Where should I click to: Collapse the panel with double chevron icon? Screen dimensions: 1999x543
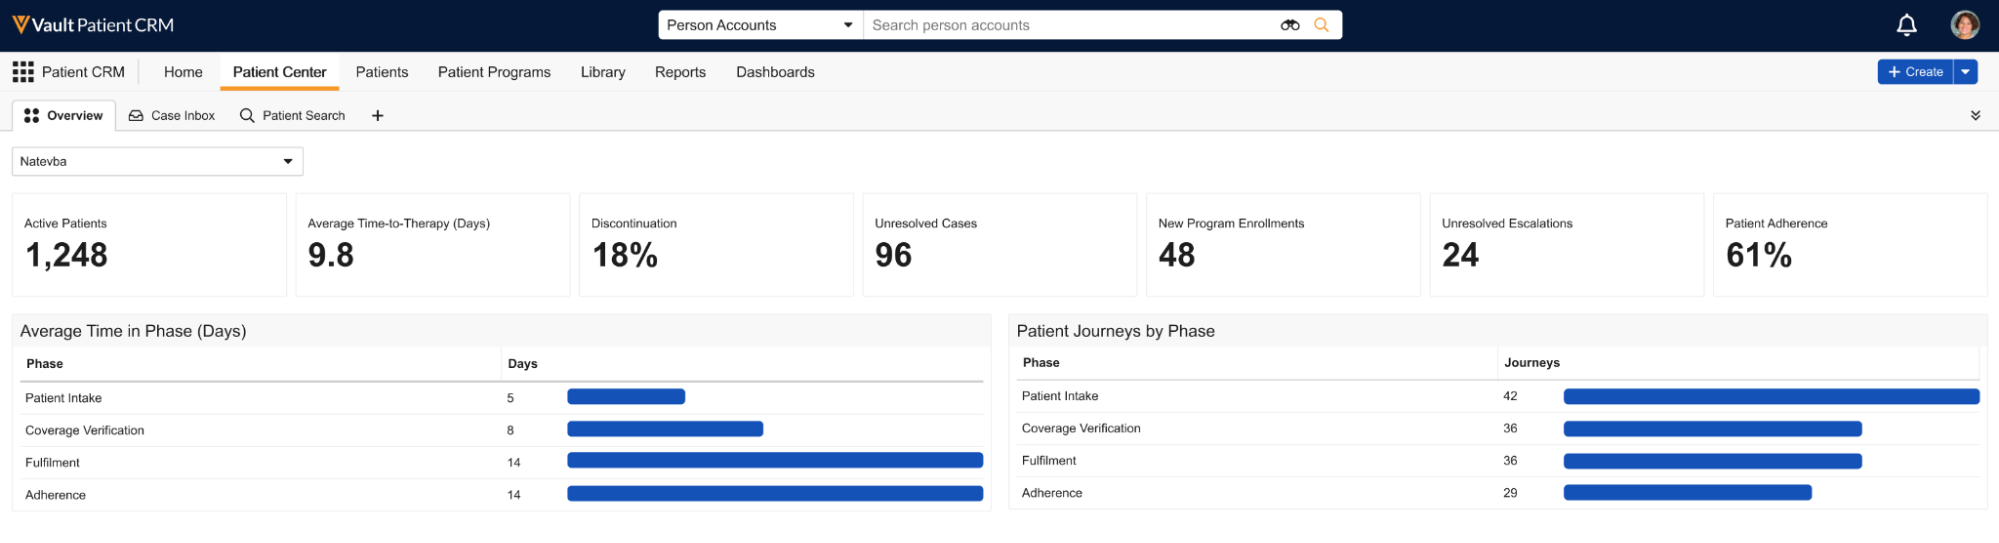(x=1975, y=116)
